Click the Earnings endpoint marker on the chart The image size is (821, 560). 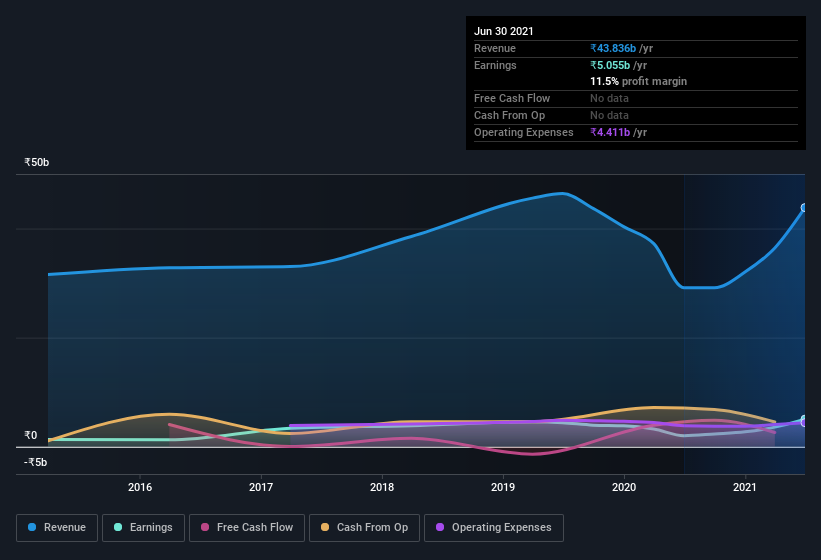[805, 419]
